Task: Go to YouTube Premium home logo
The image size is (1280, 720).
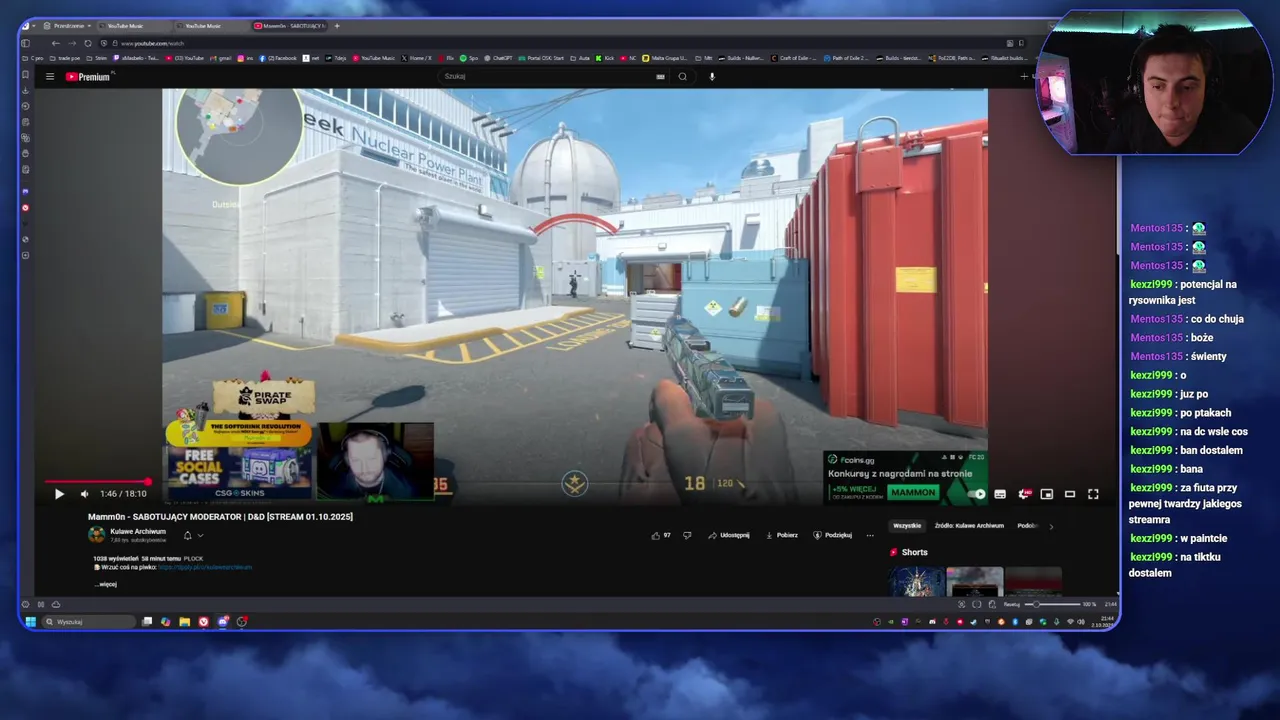Action: pos(88,77)
